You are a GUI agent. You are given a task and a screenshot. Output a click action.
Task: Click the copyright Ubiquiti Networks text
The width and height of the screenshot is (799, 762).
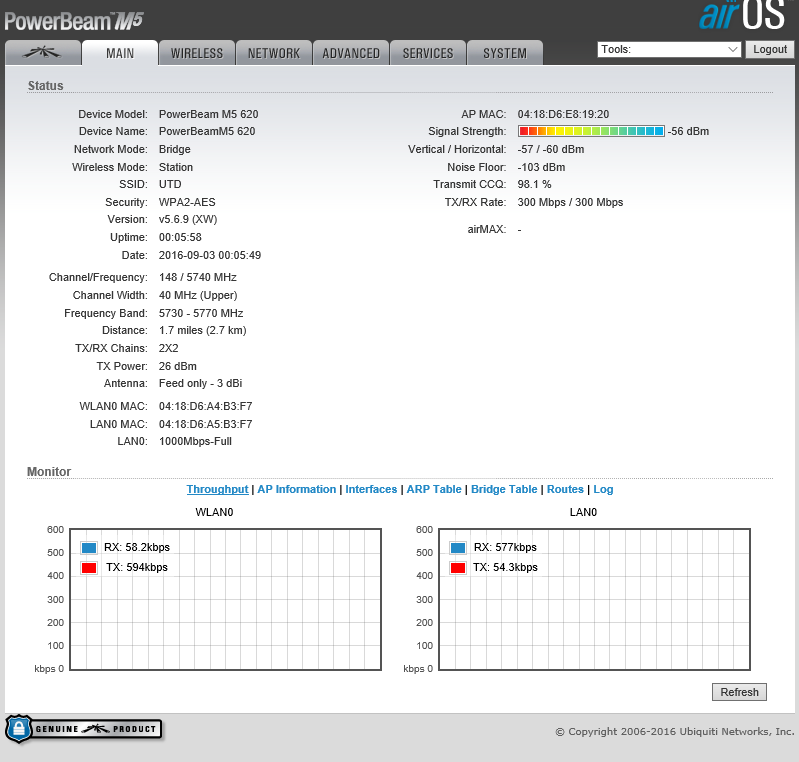674,731
